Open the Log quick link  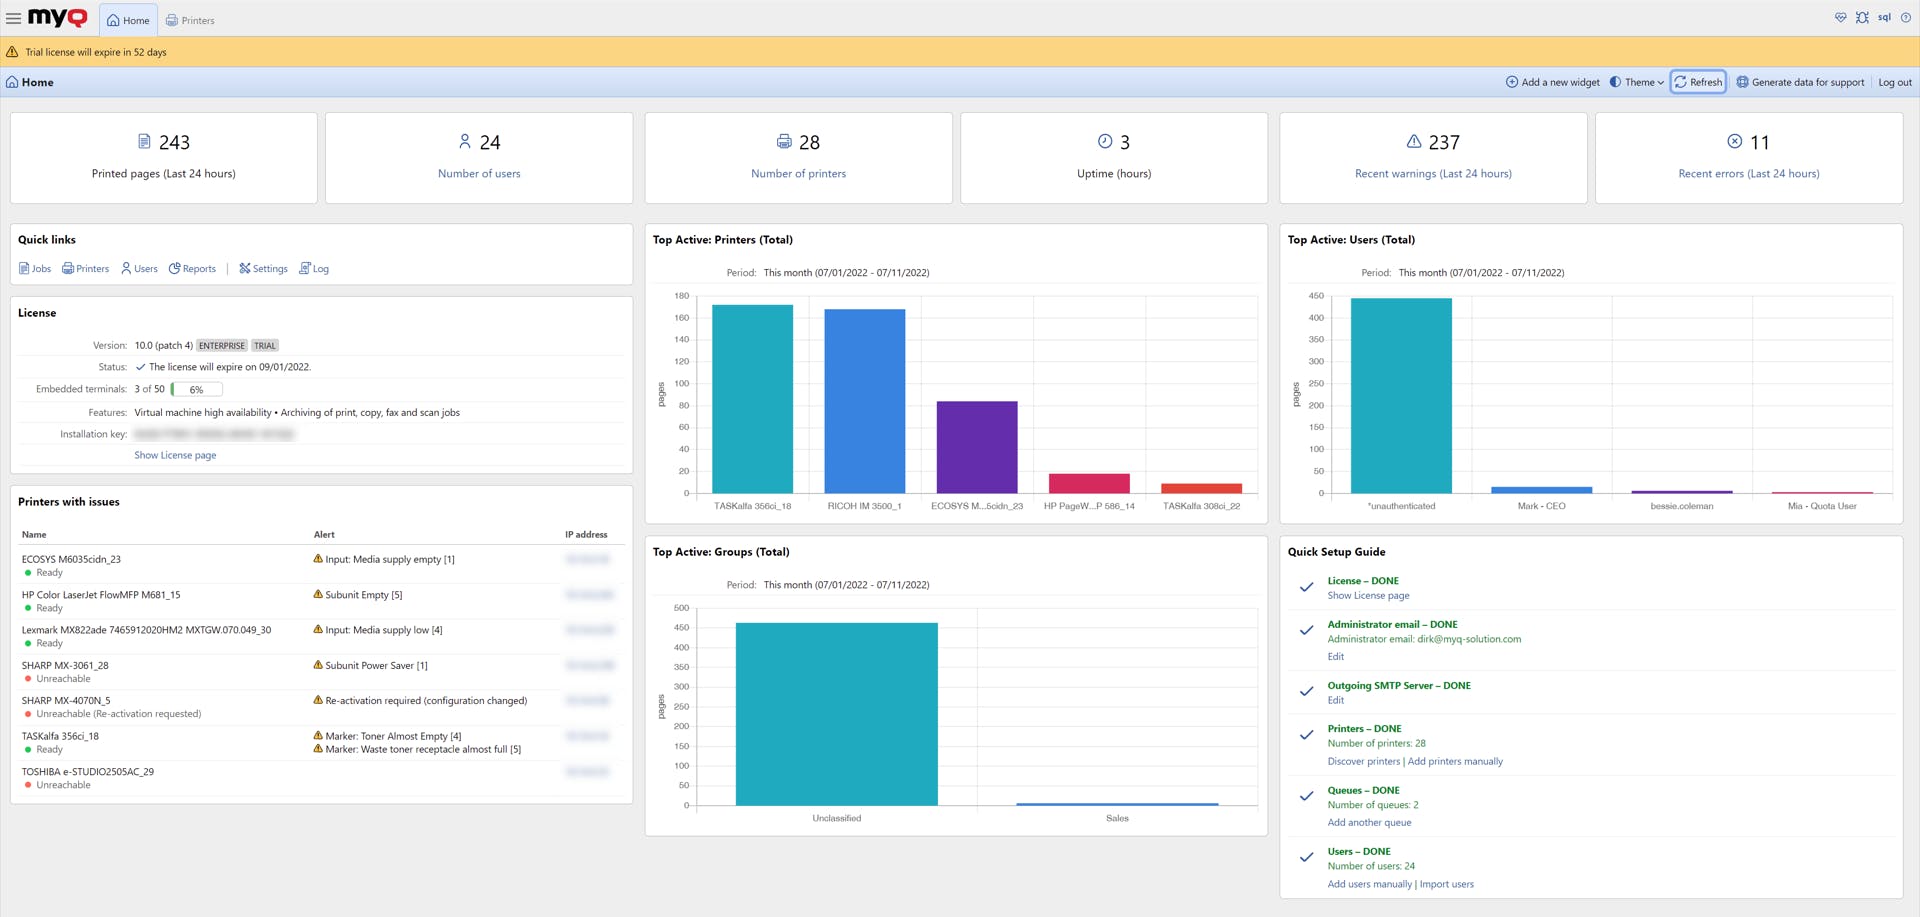click(314, 269)
